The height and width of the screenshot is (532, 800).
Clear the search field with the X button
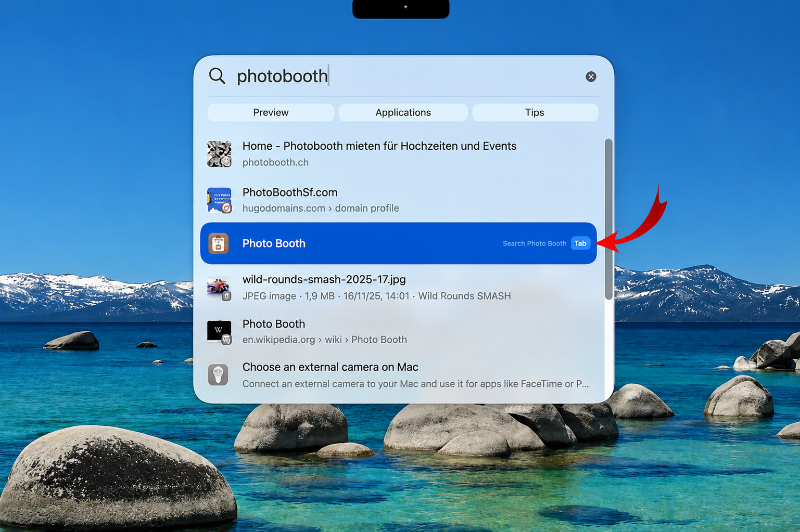591,77
